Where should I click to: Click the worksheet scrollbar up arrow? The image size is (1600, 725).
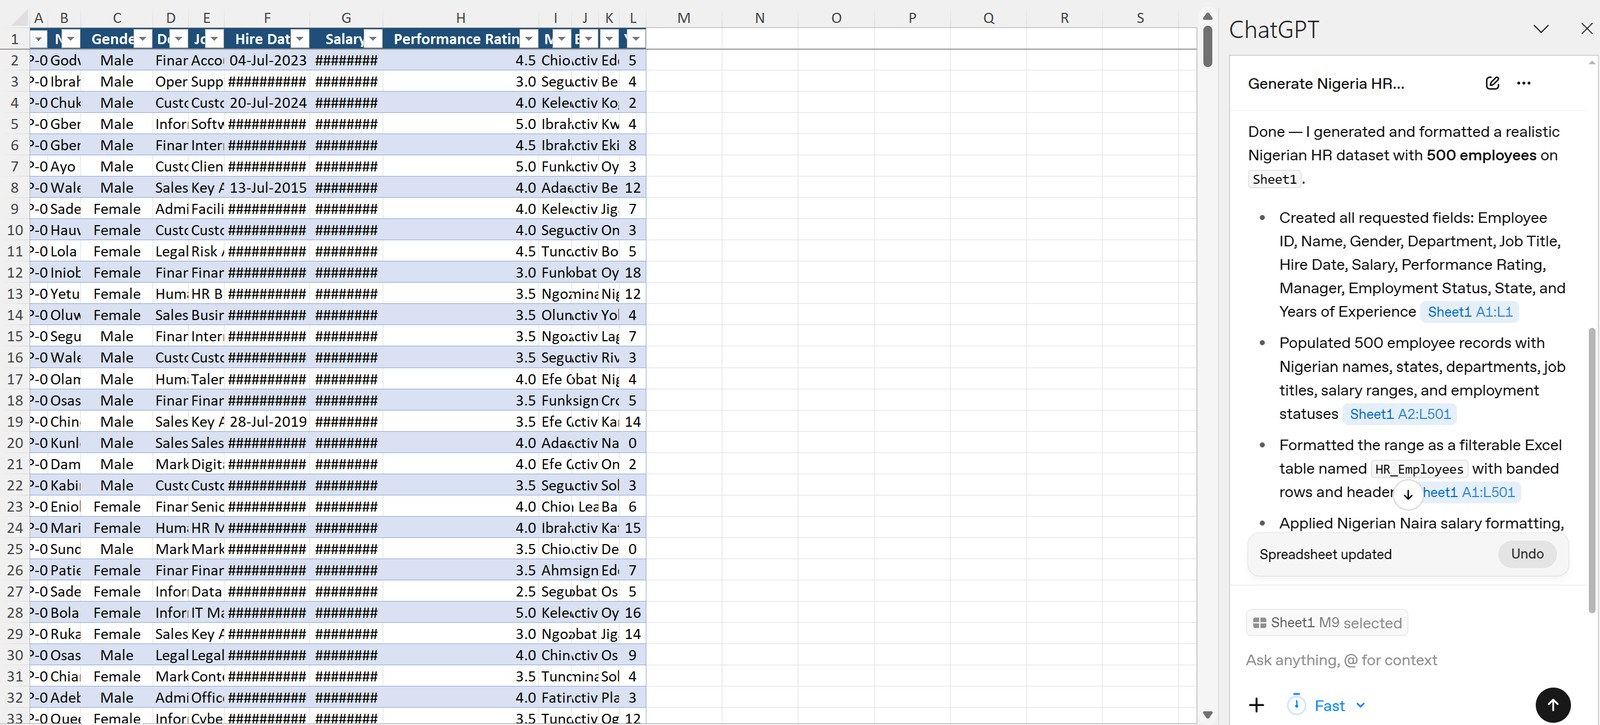click(x=1207, y=16)
